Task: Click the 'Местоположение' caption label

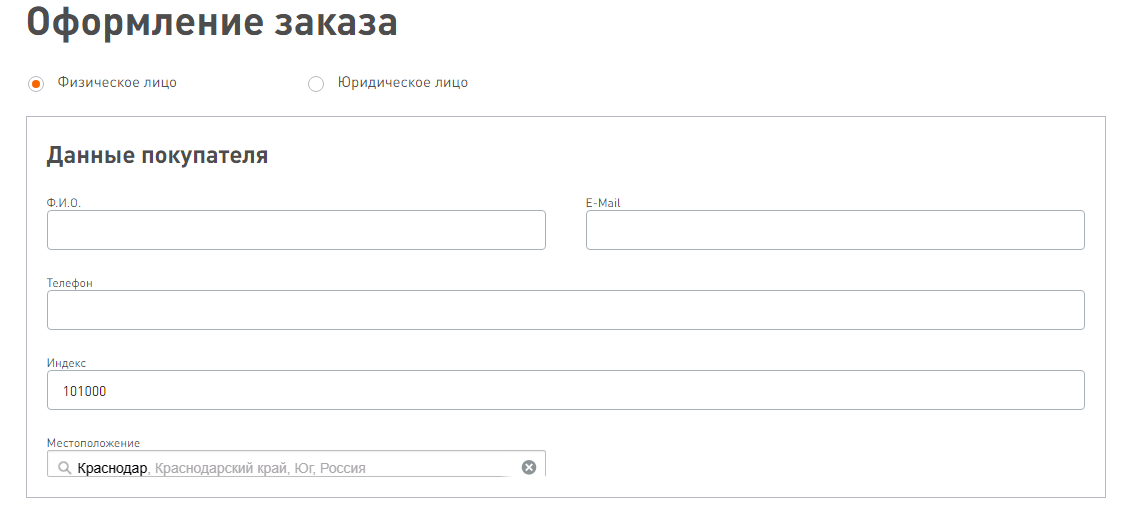Action: (x=93, y=443)
